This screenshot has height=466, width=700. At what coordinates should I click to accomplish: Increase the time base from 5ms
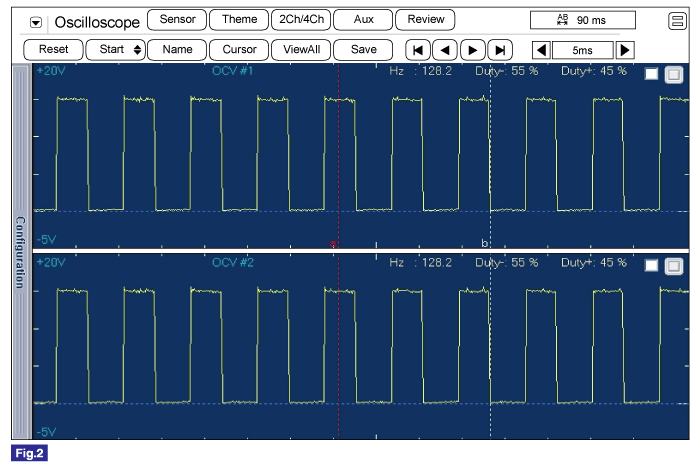pos(625,50)
